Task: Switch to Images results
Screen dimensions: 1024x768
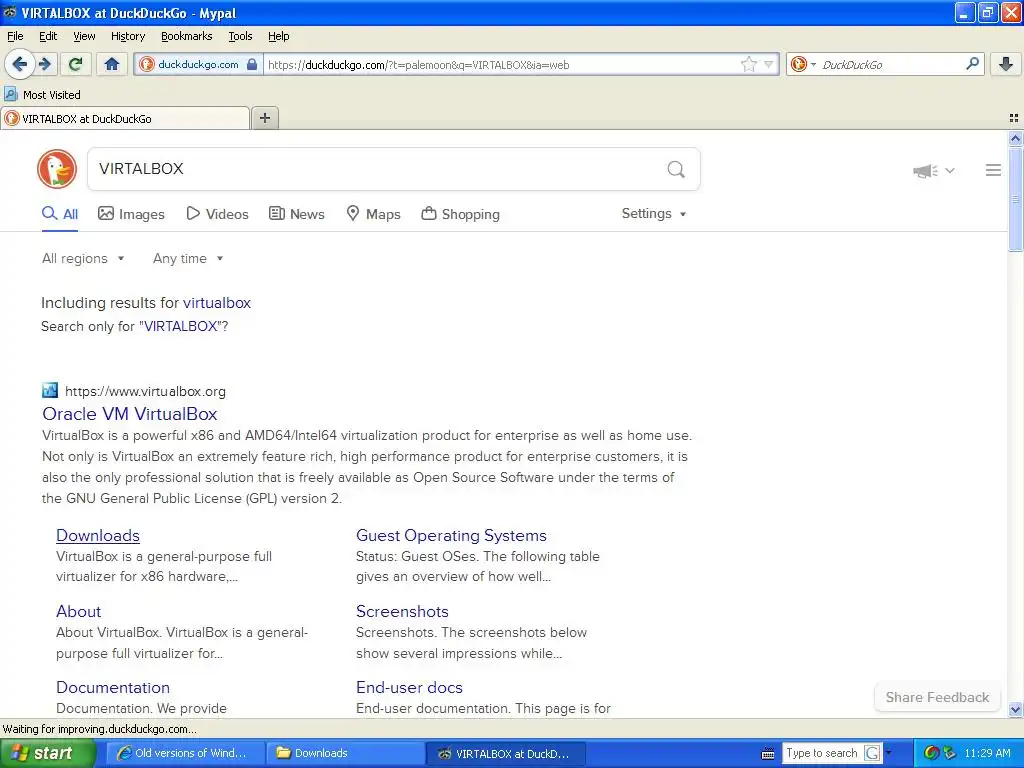Action: point(131,214)
